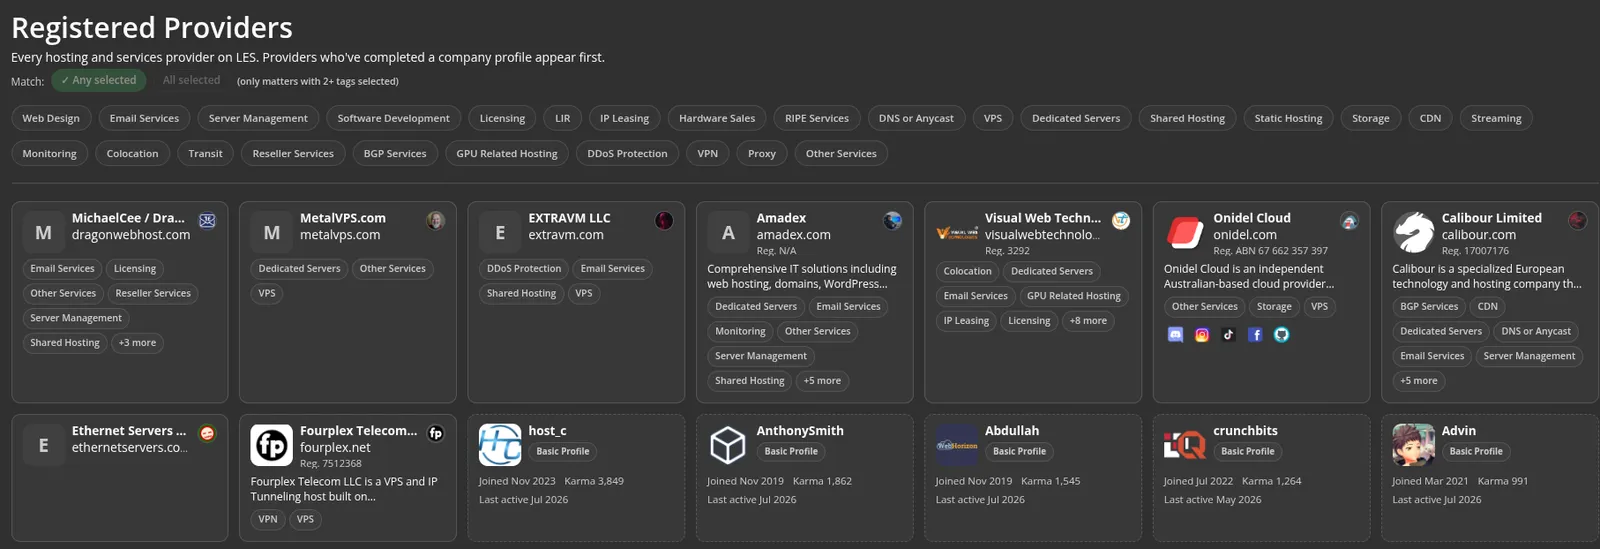Select the 'Any selected' match option
Viewport: 1600px width, 549px height.
(x=99, y=80)
